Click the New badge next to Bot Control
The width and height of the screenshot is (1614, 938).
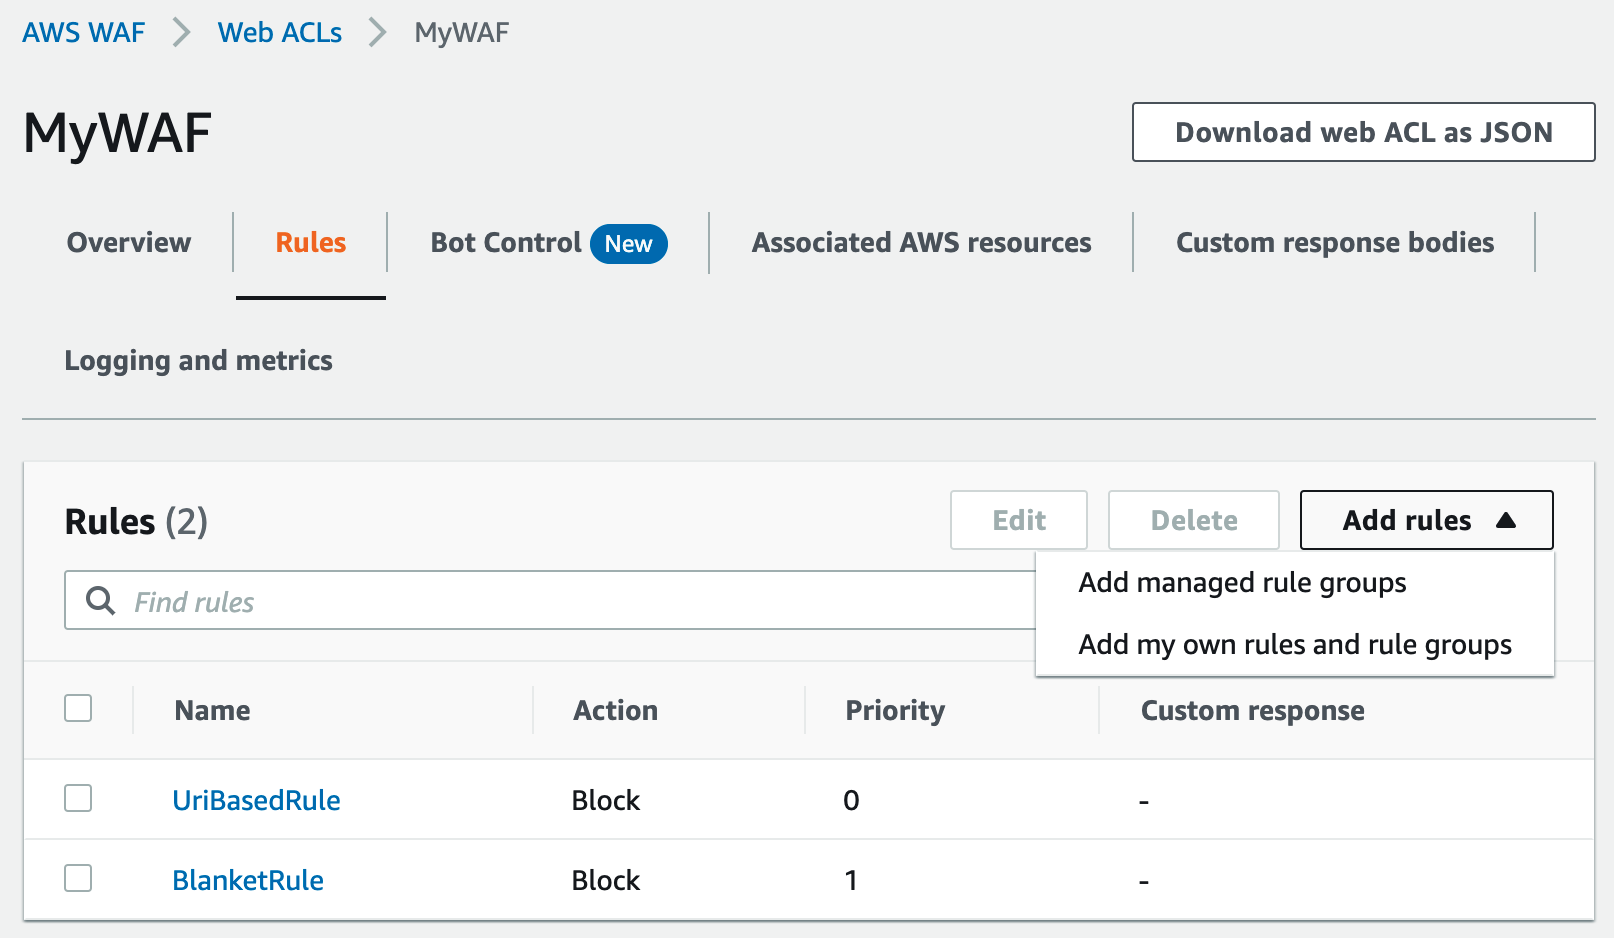(628, 243)
